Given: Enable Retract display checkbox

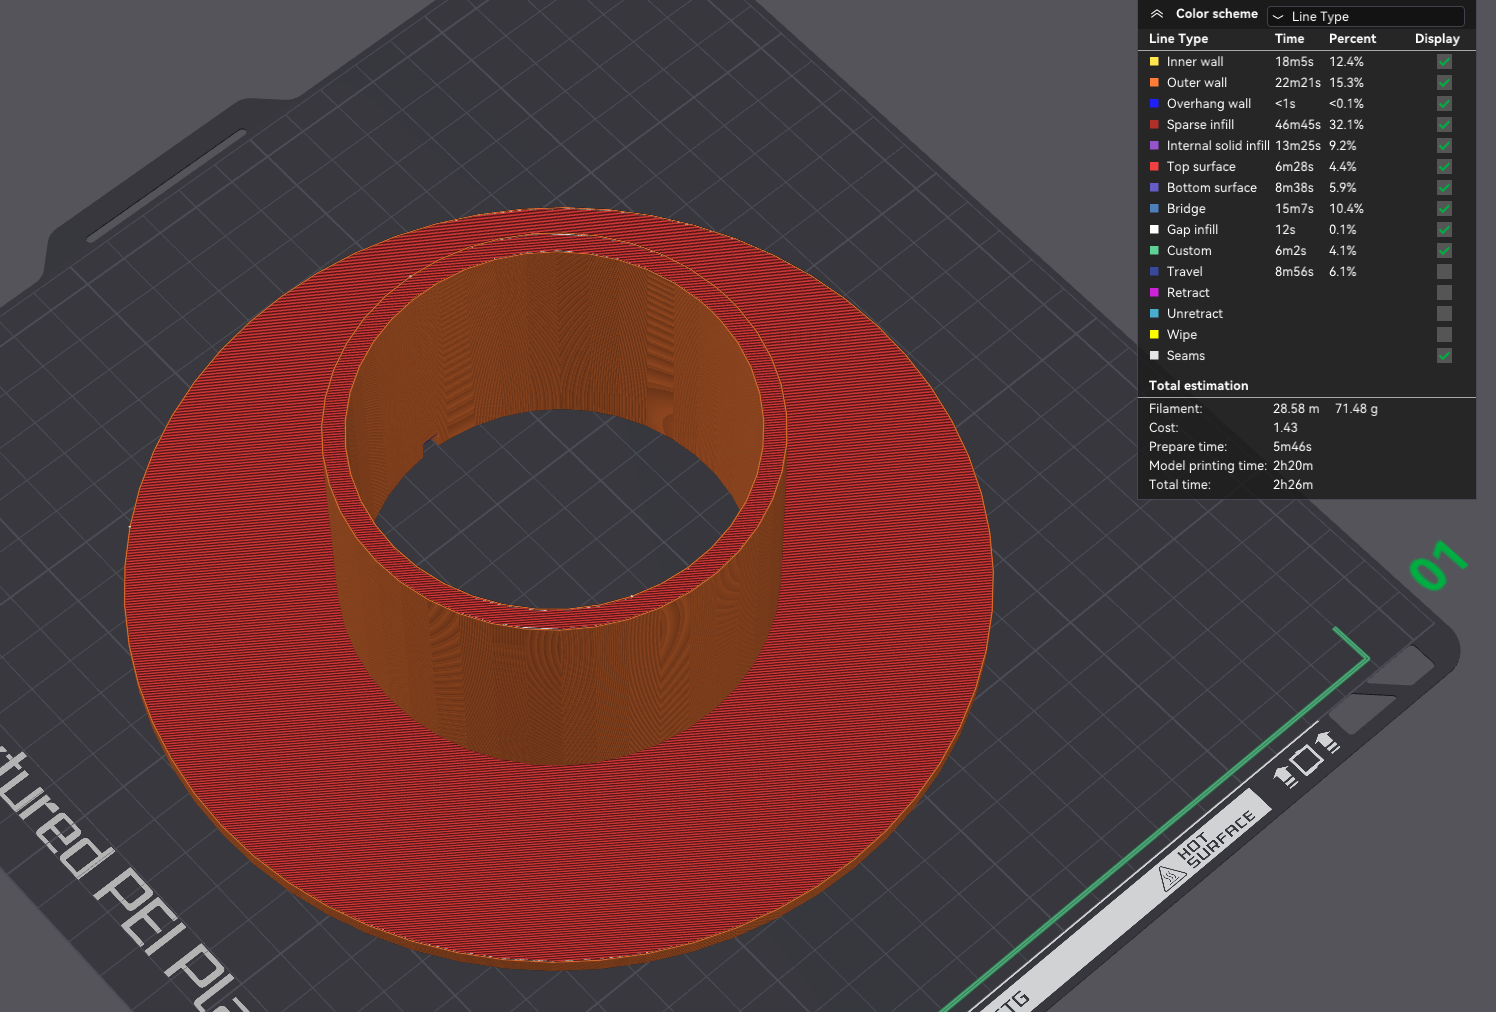Looking at the screenshot, I should pos(1444,292).
